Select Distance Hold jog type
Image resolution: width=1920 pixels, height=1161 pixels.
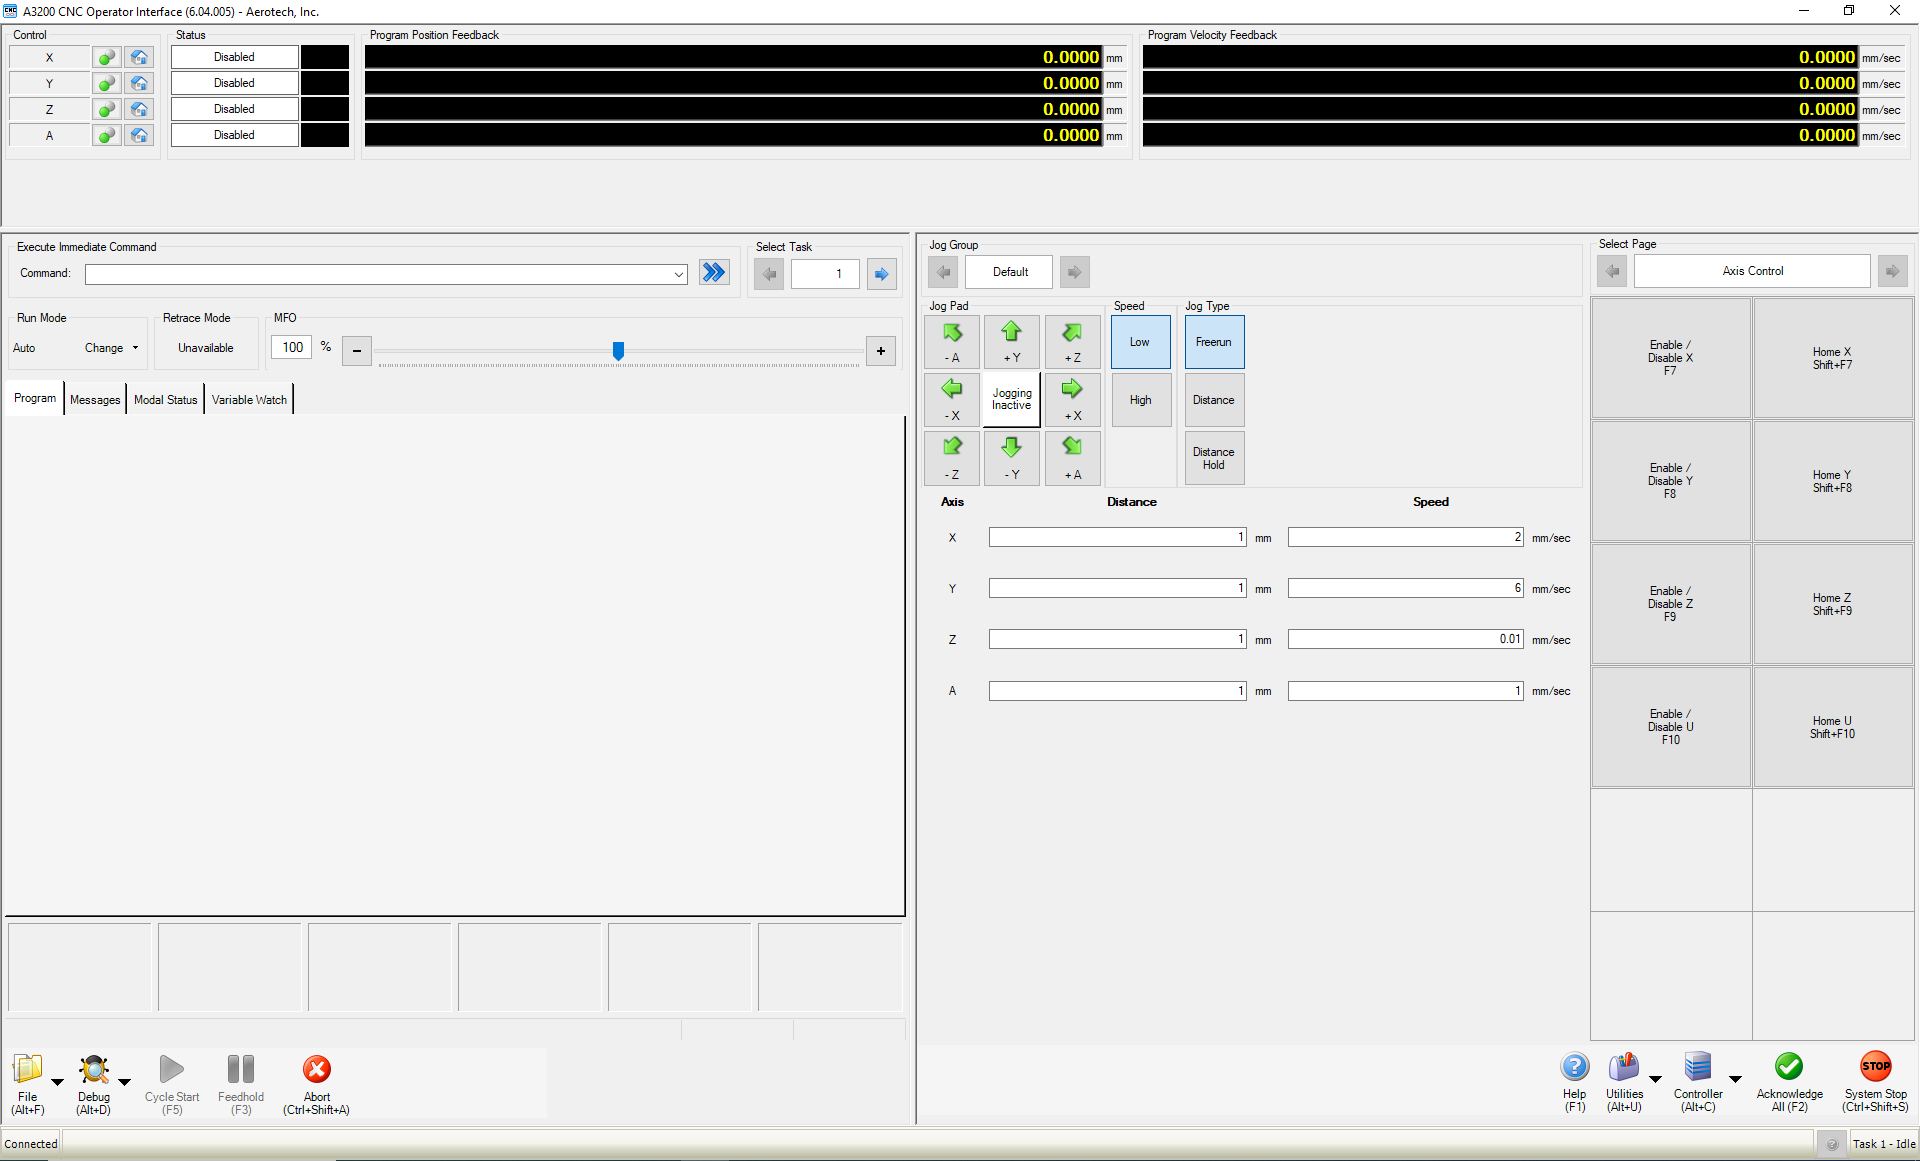1214,458
